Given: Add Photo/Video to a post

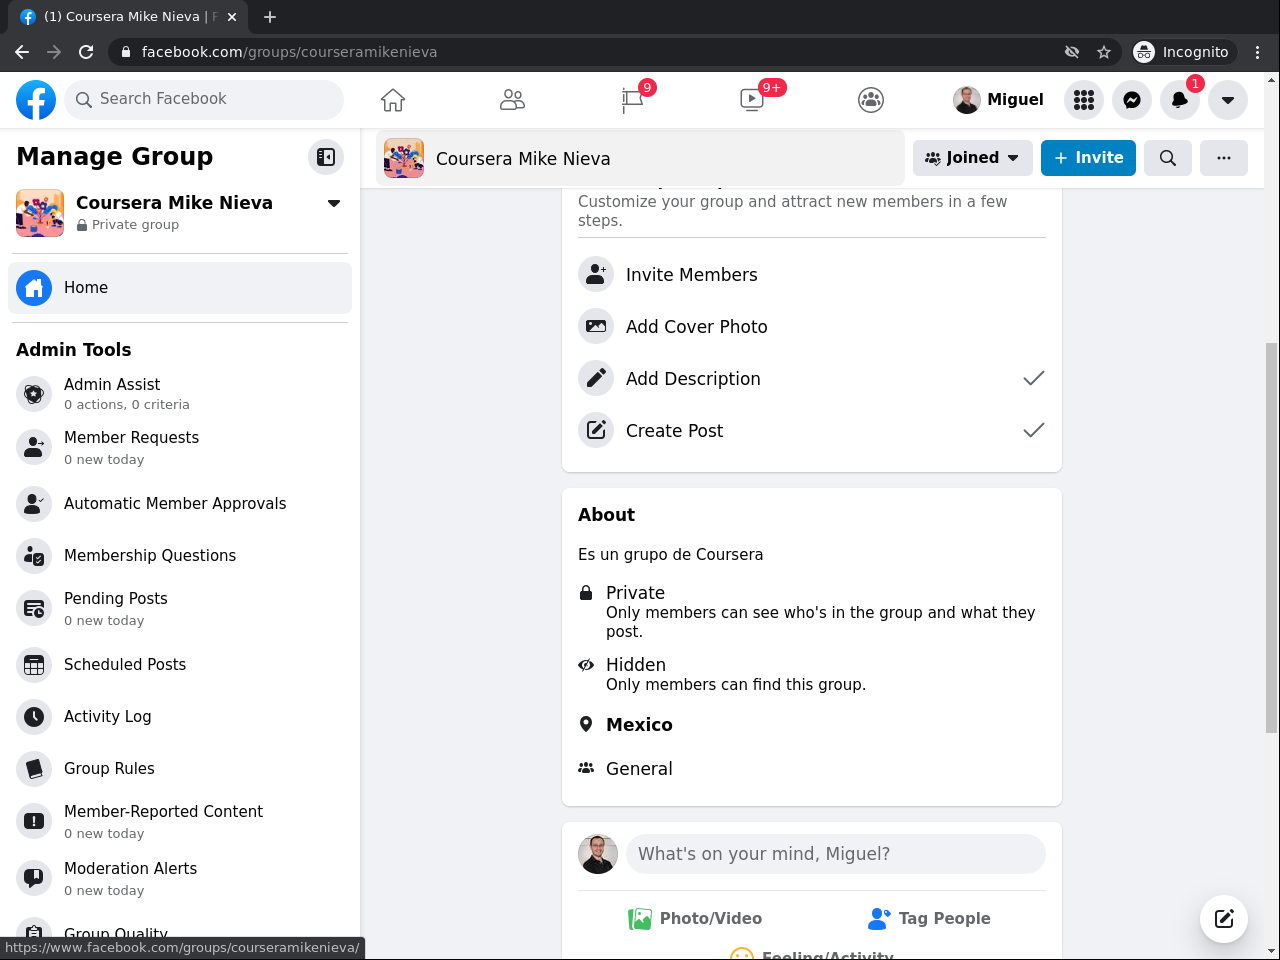Looking at the screenshot, I should pyautogui.click(x=695, y=919).
